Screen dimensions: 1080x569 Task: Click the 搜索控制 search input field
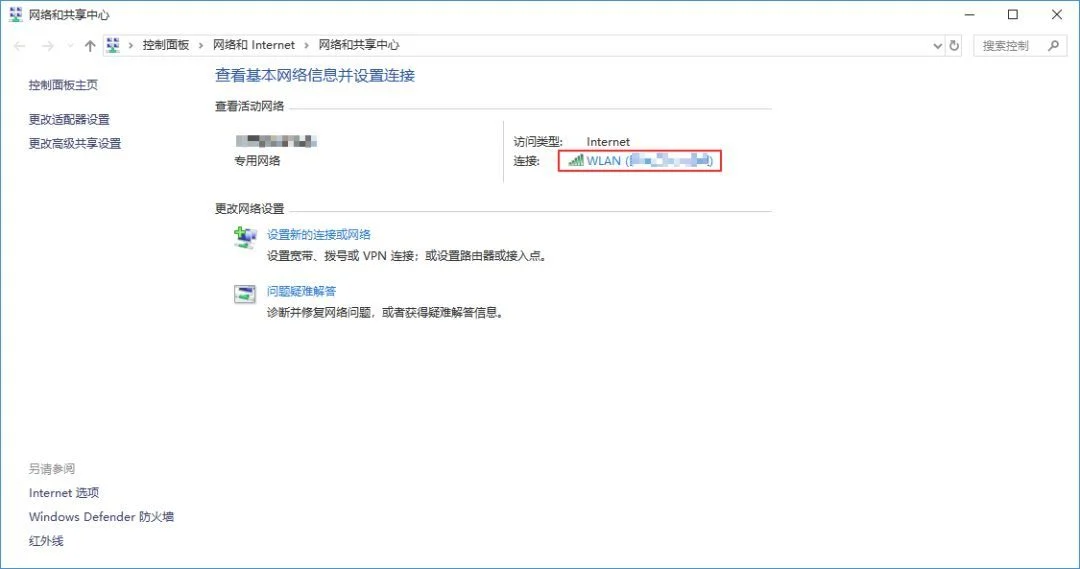click(1010, 46)
